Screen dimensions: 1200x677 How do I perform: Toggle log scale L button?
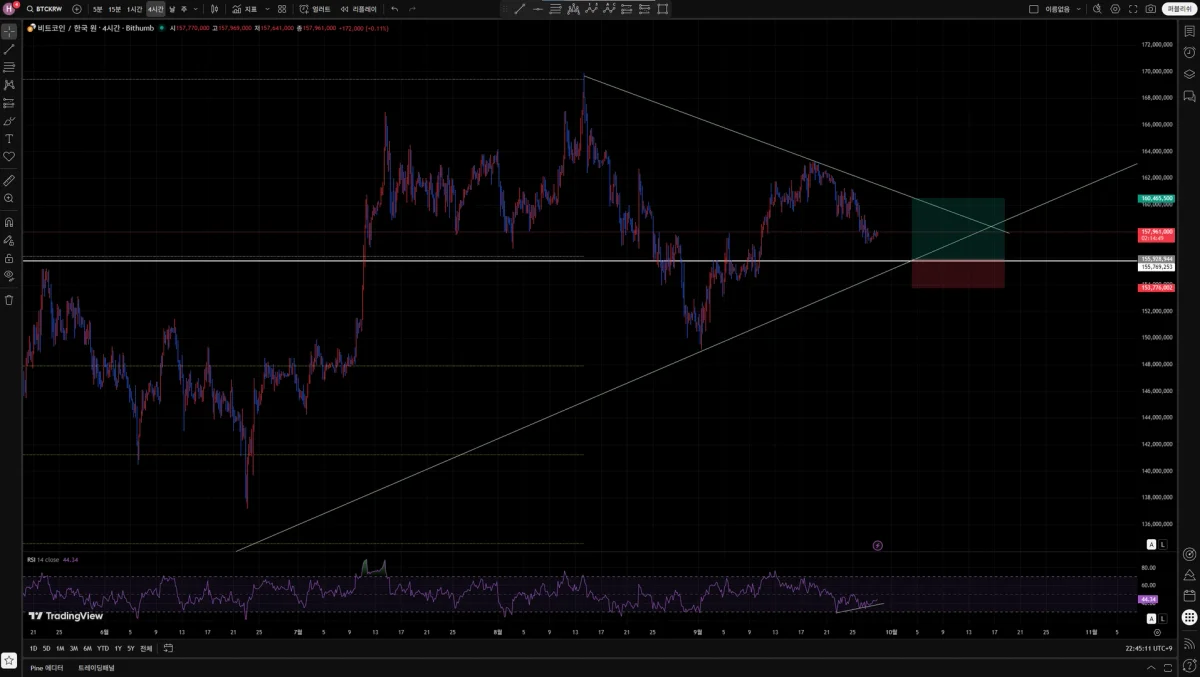[x=1163, y=544]
